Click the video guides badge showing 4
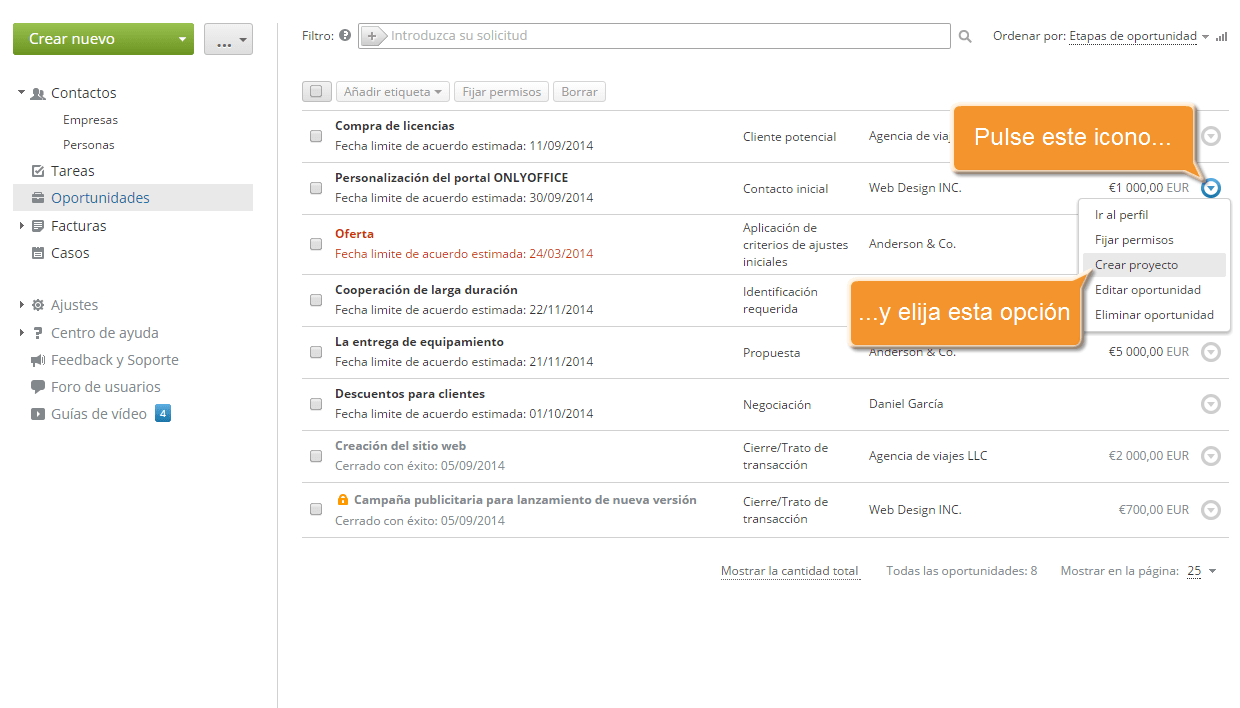 tap(163, 413)
